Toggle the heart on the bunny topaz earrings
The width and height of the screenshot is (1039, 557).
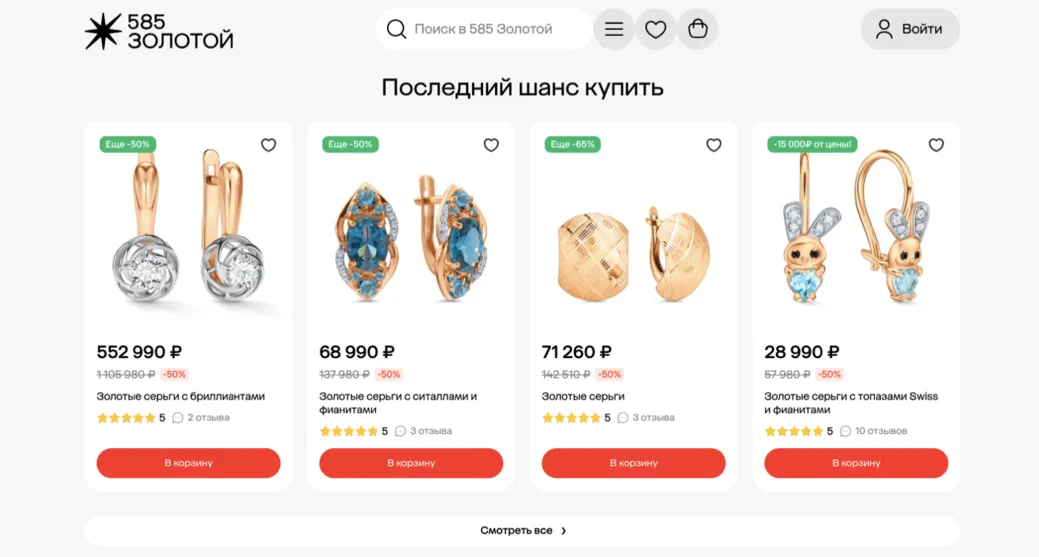[x=936, y=145]
